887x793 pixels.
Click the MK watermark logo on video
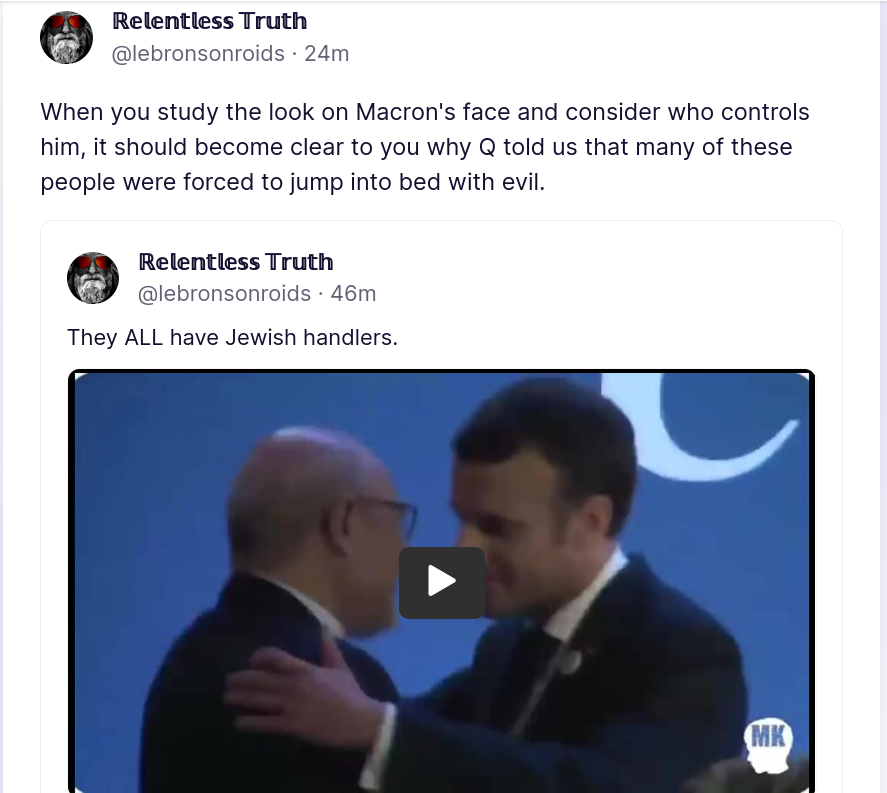click(x=769, y=744)
